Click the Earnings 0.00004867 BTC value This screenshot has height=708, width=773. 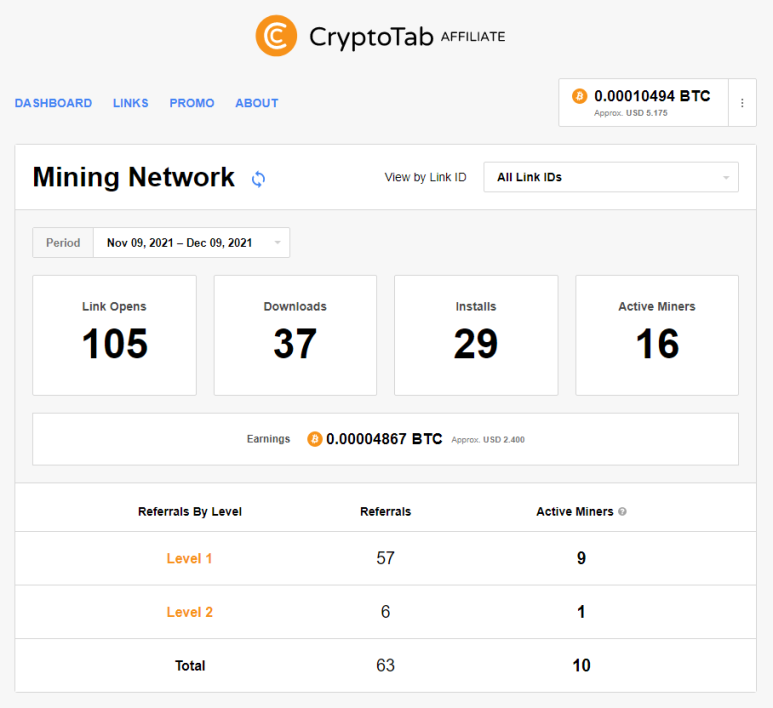click(384, 439)
